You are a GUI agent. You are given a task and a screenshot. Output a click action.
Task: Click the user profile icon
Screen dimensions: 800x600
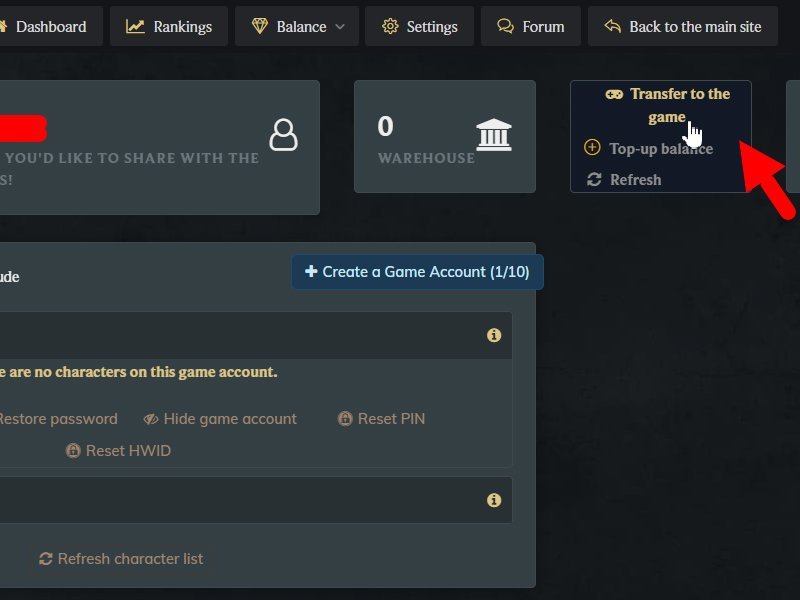click(x=284, y=134)
